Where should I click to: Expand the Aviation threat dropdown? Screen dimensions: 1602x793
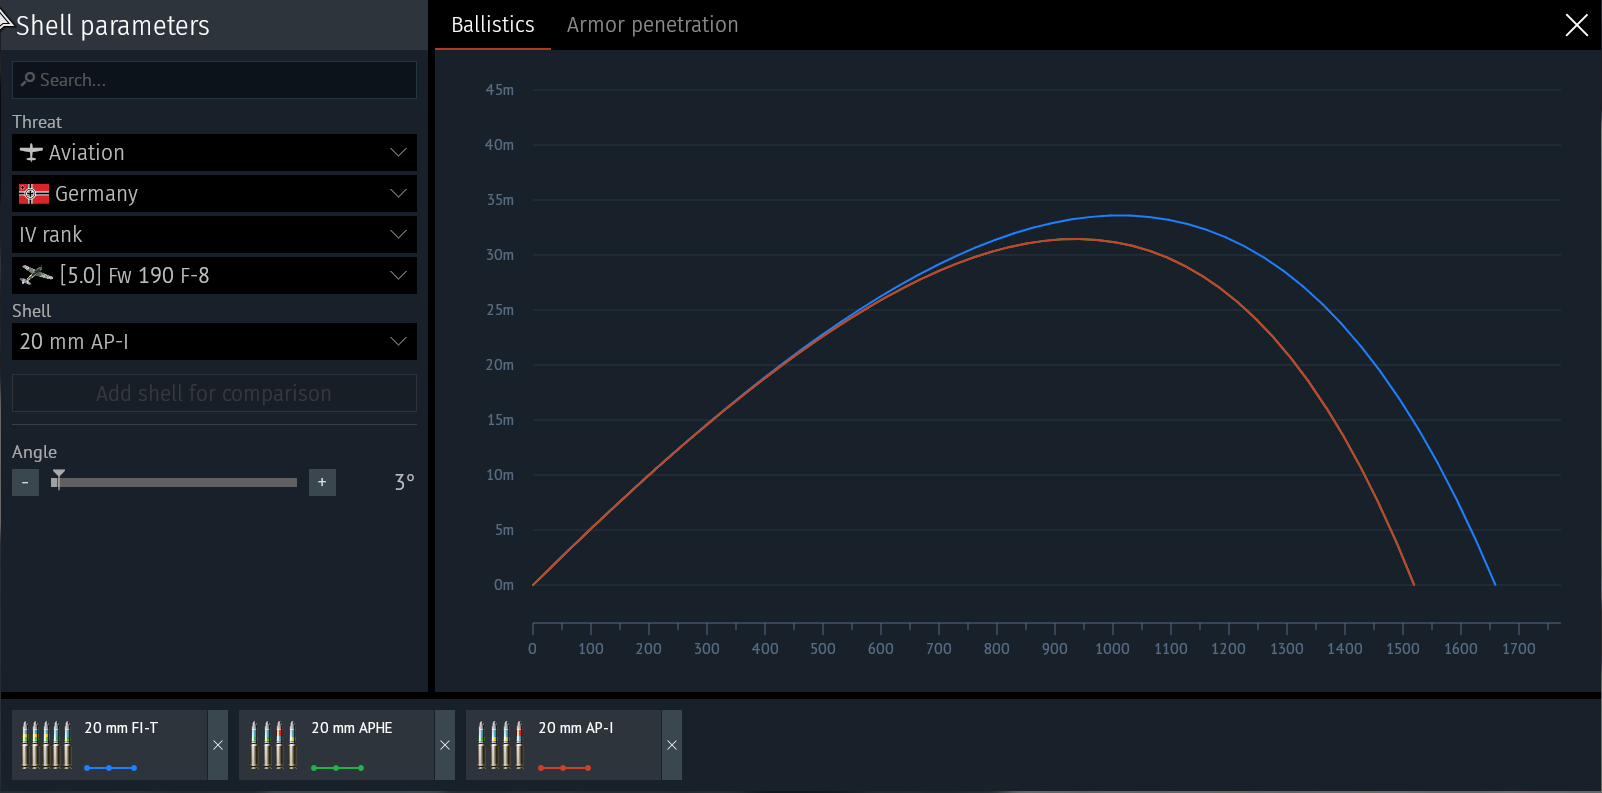click(x=398, y=153)
